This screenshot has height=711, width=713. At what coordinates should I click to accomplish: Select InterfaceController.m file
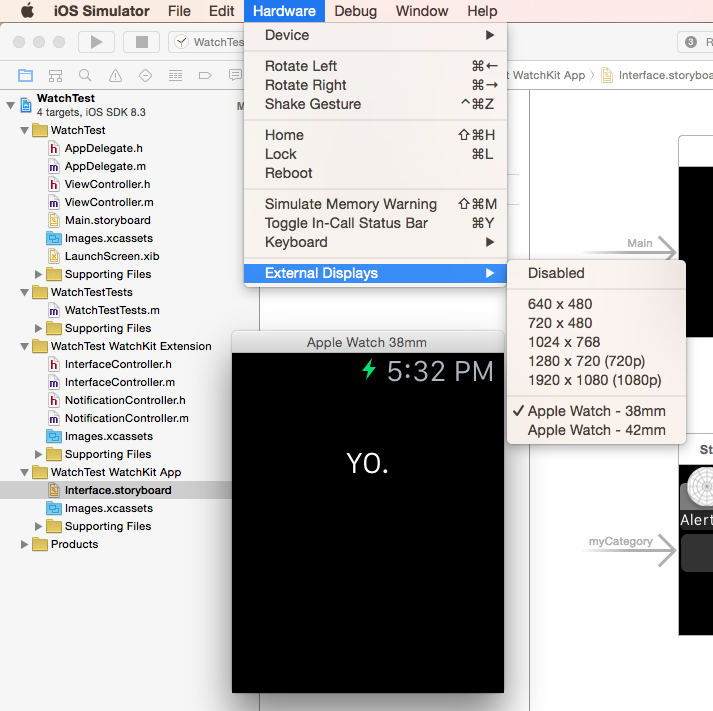click(120, 382)
